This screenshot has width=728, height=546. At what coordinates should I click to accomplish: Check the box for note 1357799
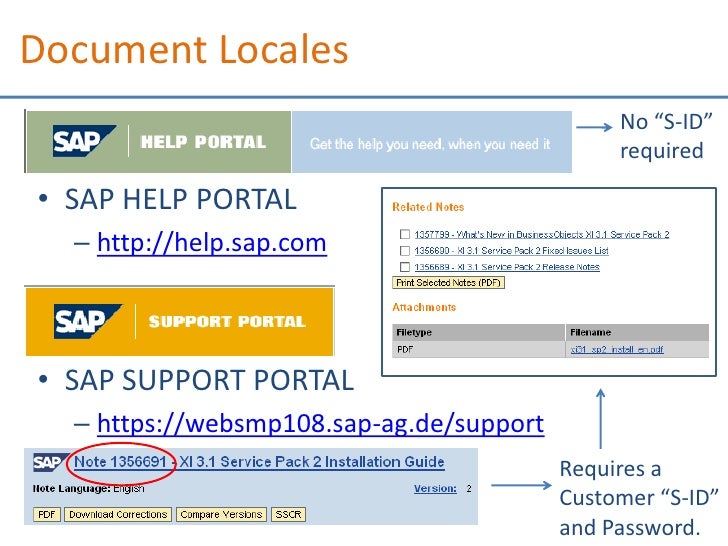405,234
